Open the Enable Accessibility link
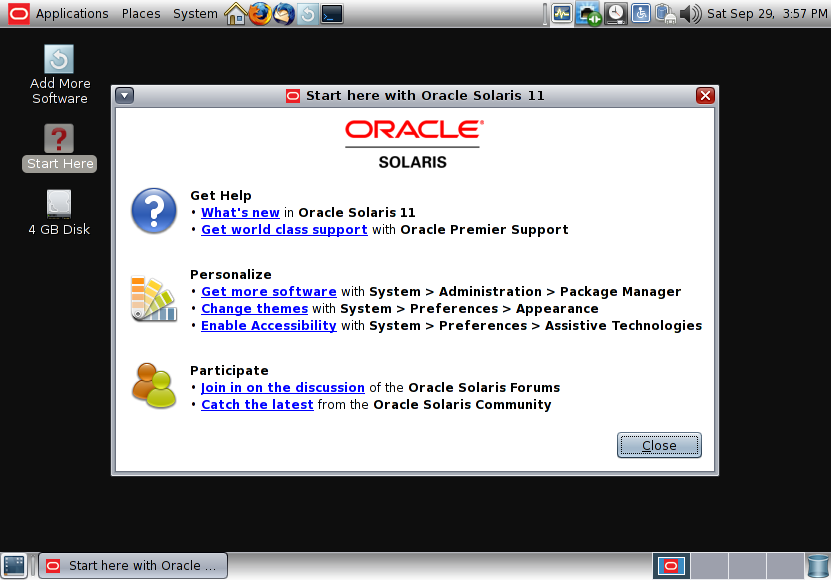The height and width of the screenshot is (580, 831). pyautogui.click(x=269, y=326)
